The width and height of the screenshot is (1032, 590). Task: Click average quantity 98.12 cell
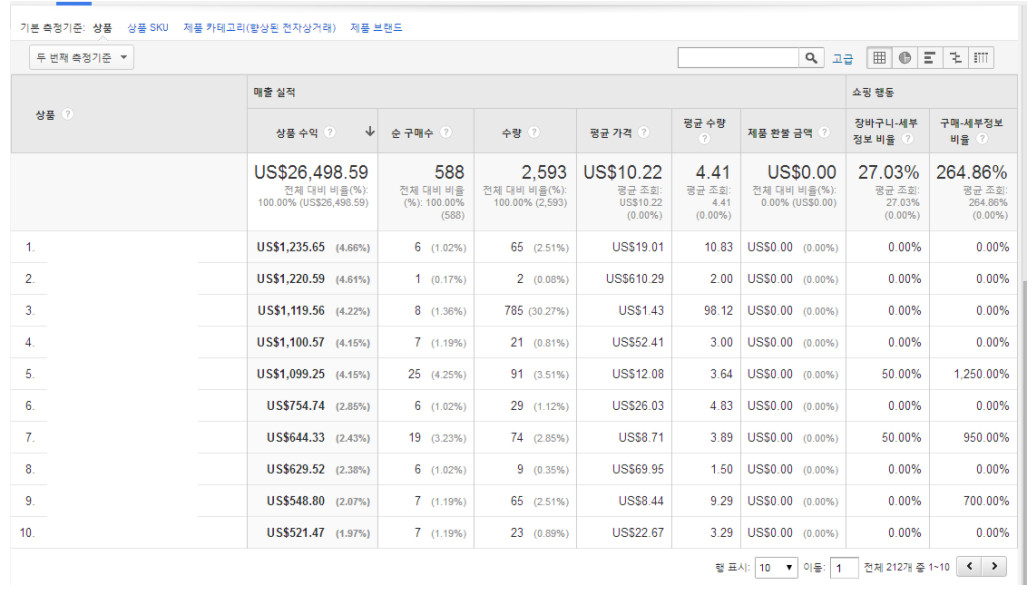pyautogui.click(x=718, y=310)
